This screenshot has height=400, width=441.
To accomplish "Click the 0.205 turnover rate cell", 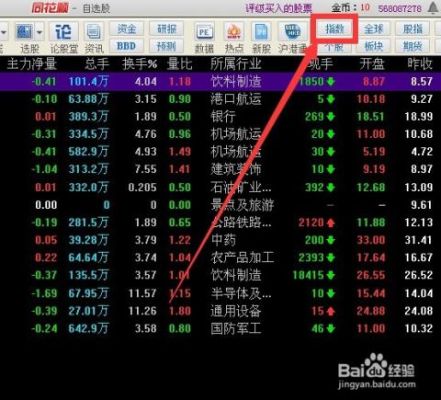I will pos(142,187).
